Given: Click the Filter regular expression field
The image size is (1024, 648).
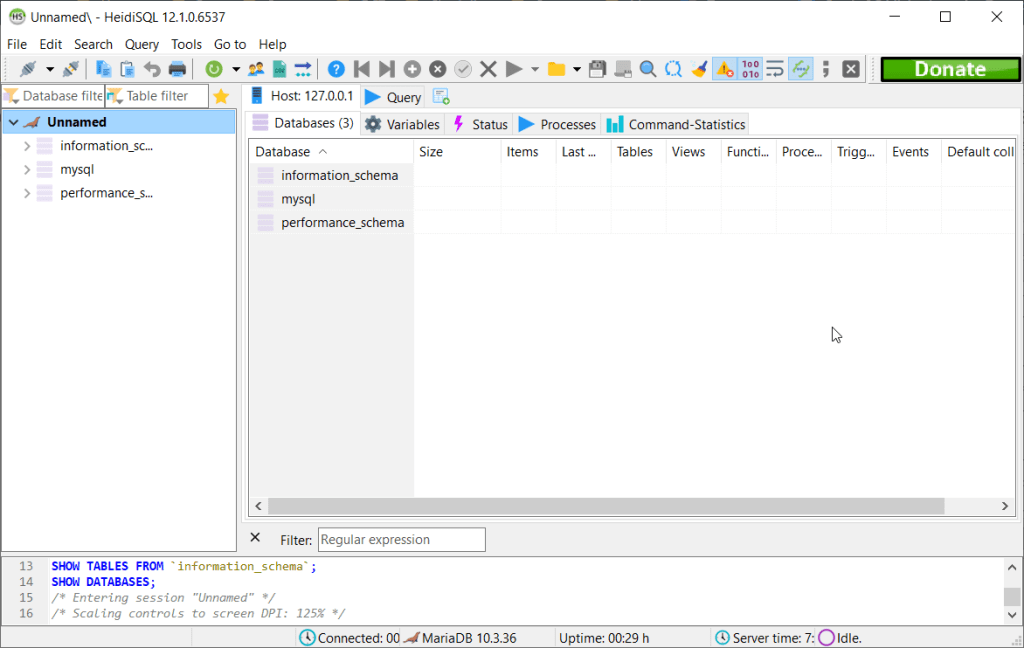Looking at the screenshot, I should [x=401, y=540].
